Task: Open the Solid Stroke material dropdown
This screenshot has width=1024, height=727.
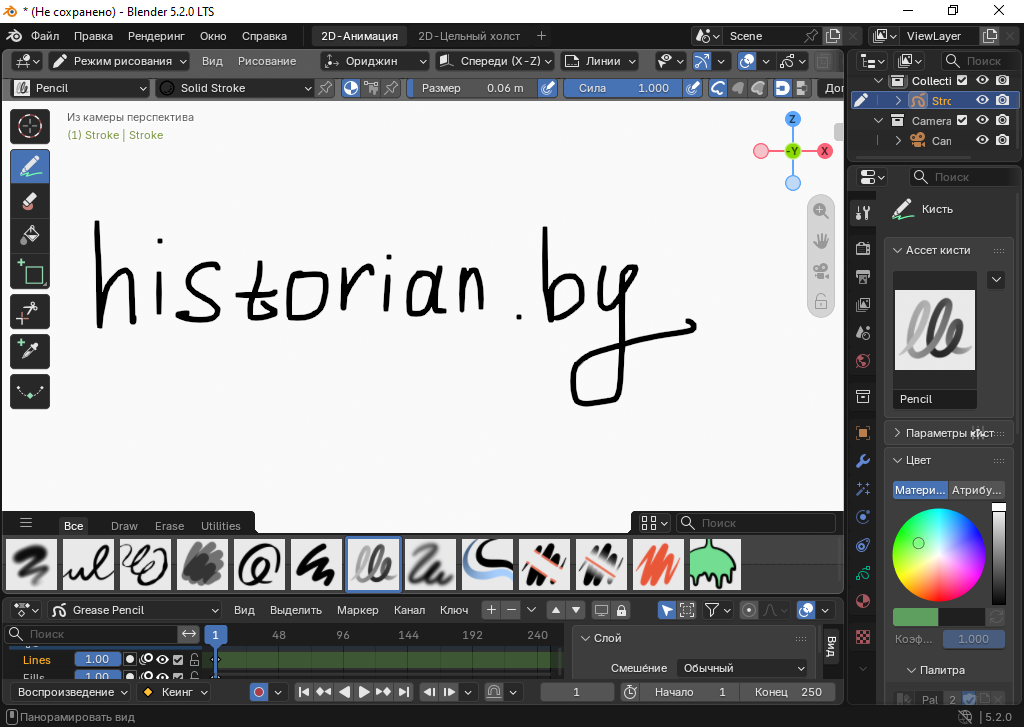Action: (236, 88)
